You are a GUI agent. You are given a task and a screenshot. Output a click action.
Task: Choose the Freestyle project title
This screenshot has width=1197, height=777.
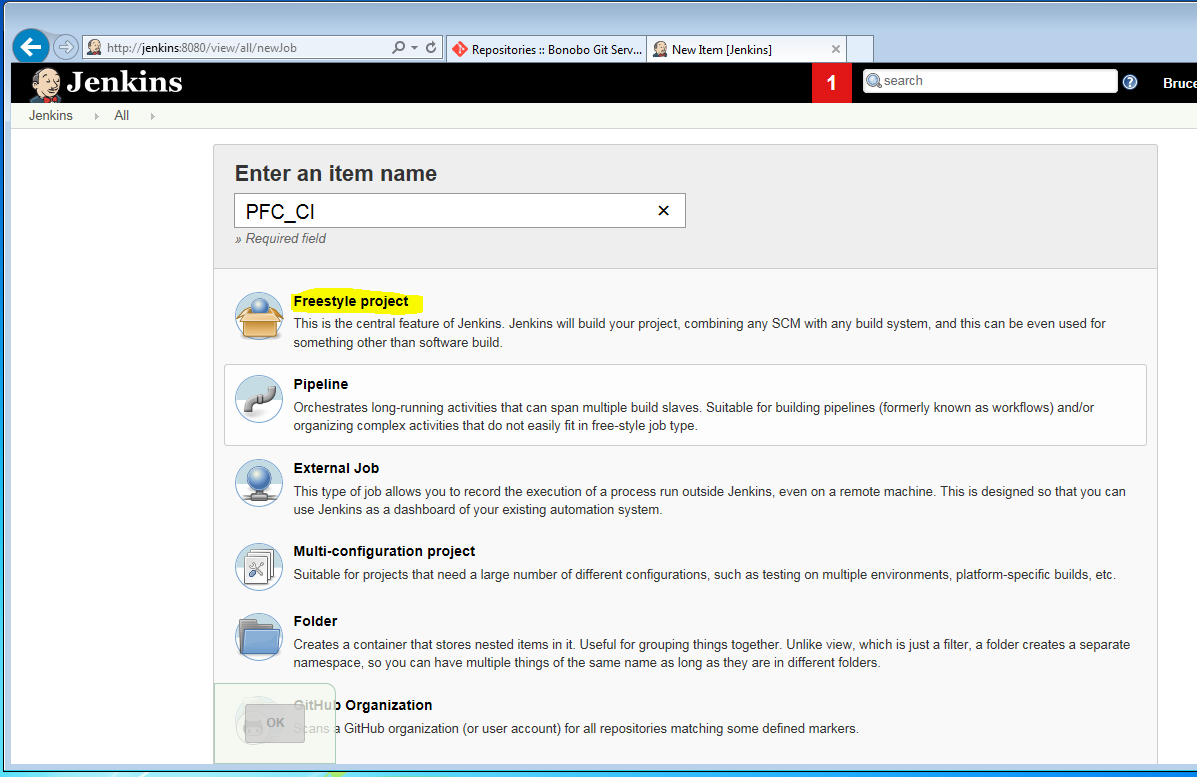[x=350, y=301]
